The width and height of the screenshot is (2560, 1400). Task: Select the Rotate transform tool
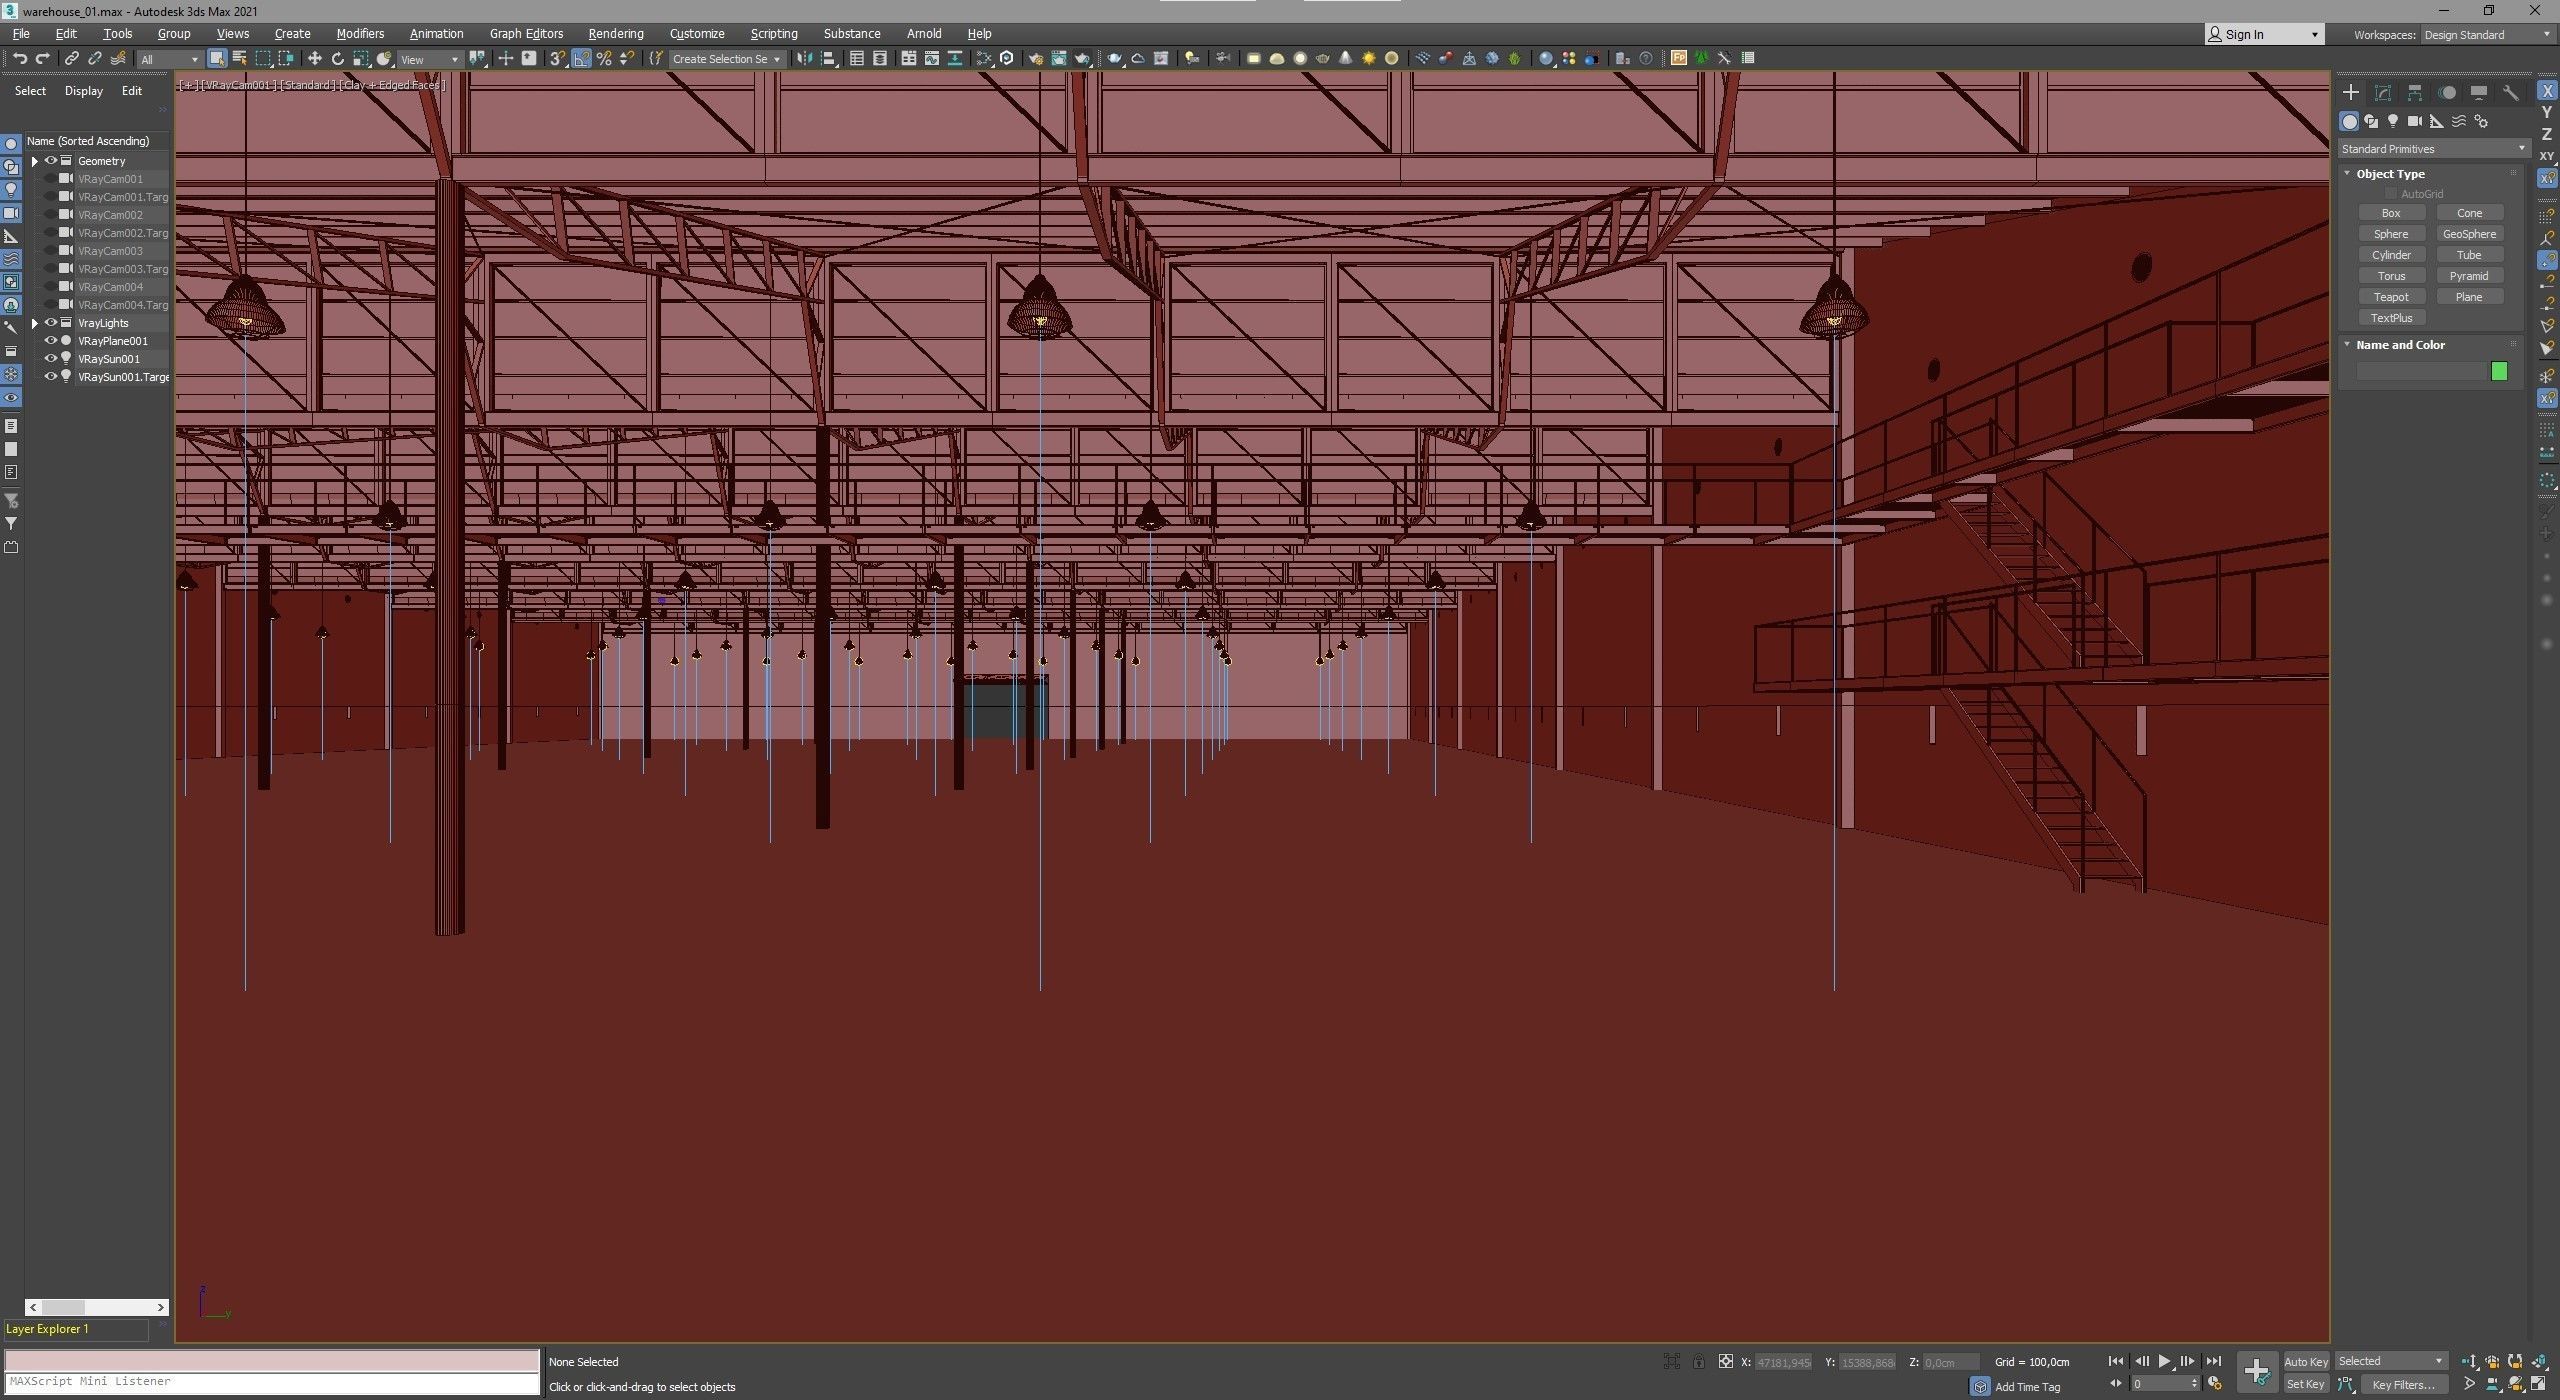click(338, 58)
